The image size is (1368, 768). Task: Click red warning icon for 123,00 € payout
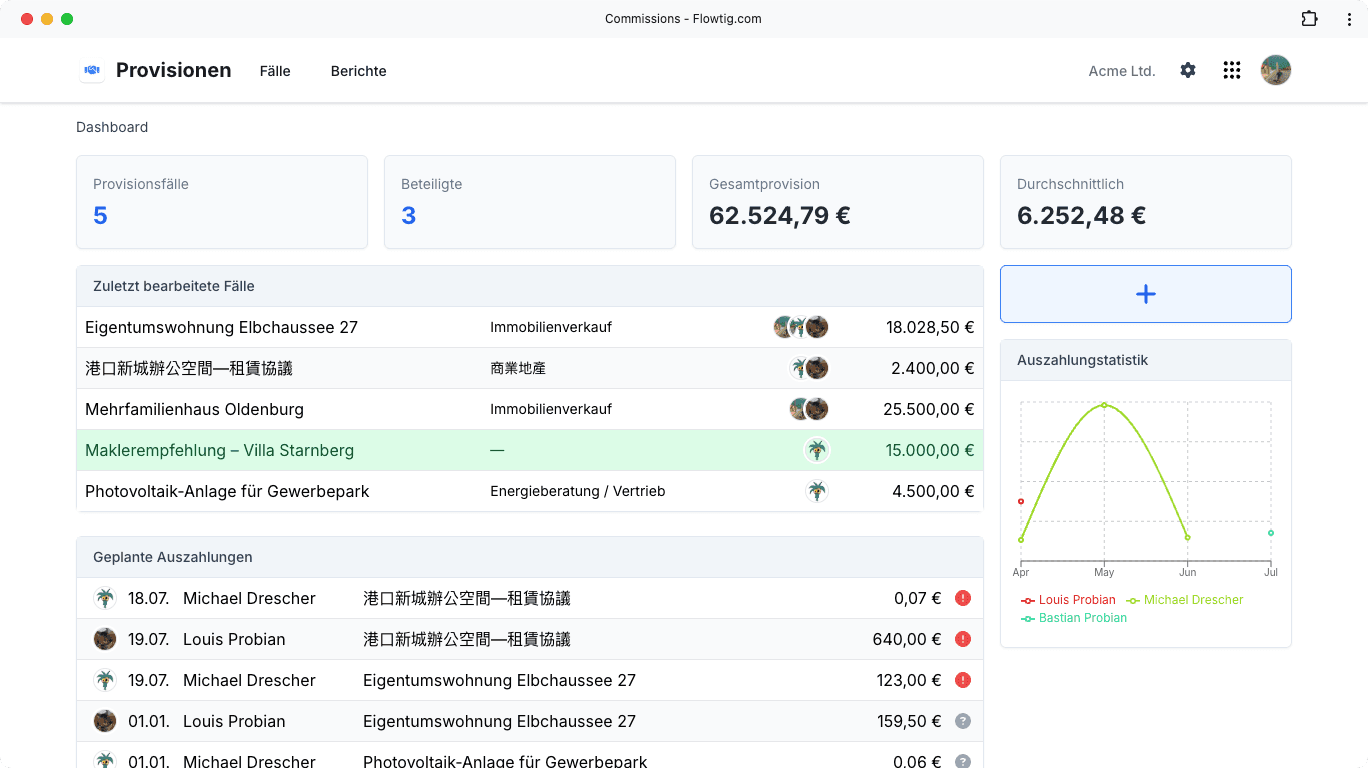963,680
